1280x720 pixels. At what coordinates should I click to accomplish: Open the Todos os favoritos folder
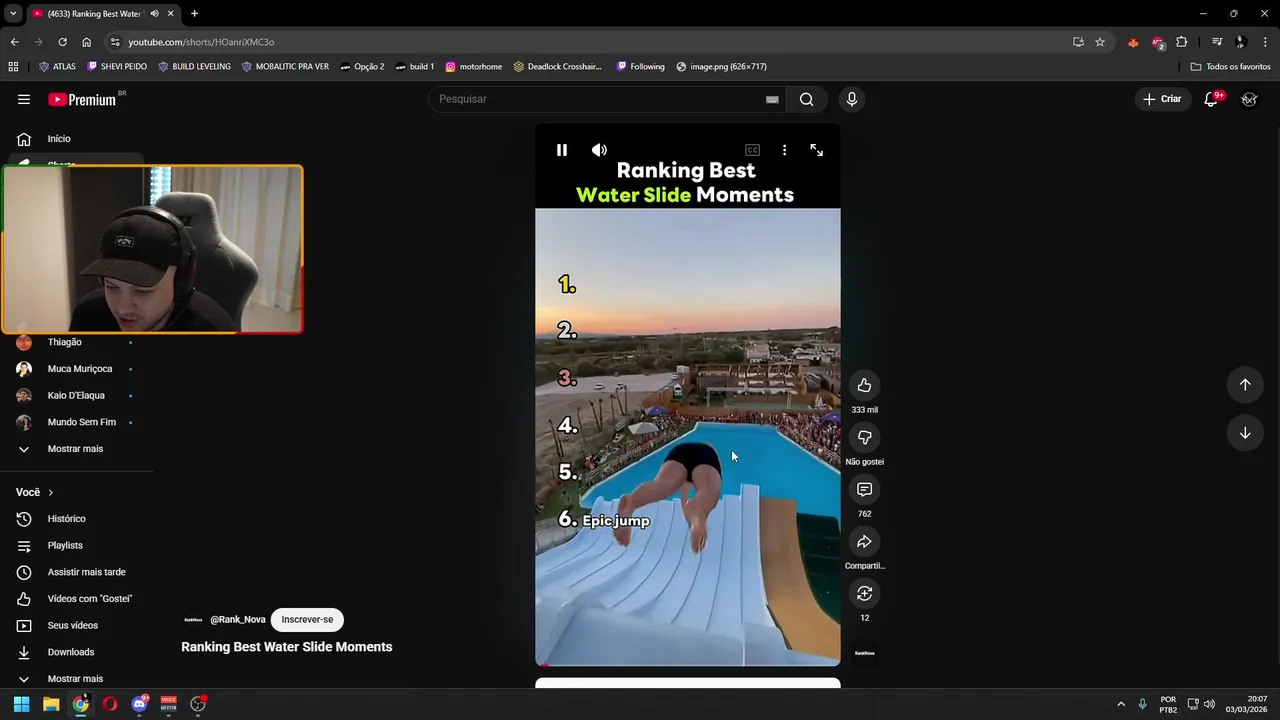[x=1230, y=67]
